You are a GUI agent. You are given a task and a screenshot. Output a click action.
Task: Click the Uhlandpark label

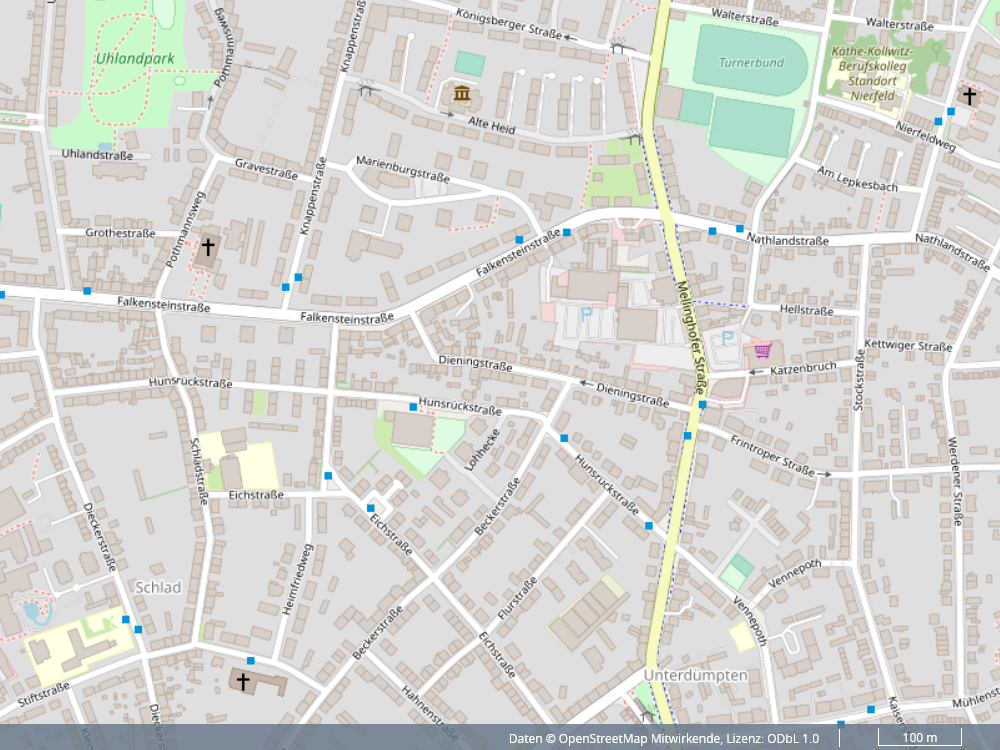[x=135, y=58]
